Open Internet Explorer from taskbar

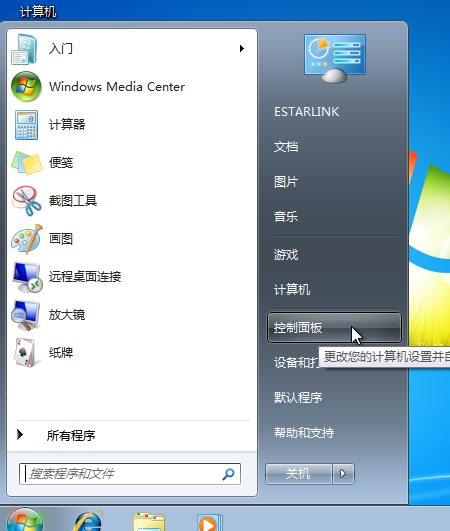click(x=88, y=521)
